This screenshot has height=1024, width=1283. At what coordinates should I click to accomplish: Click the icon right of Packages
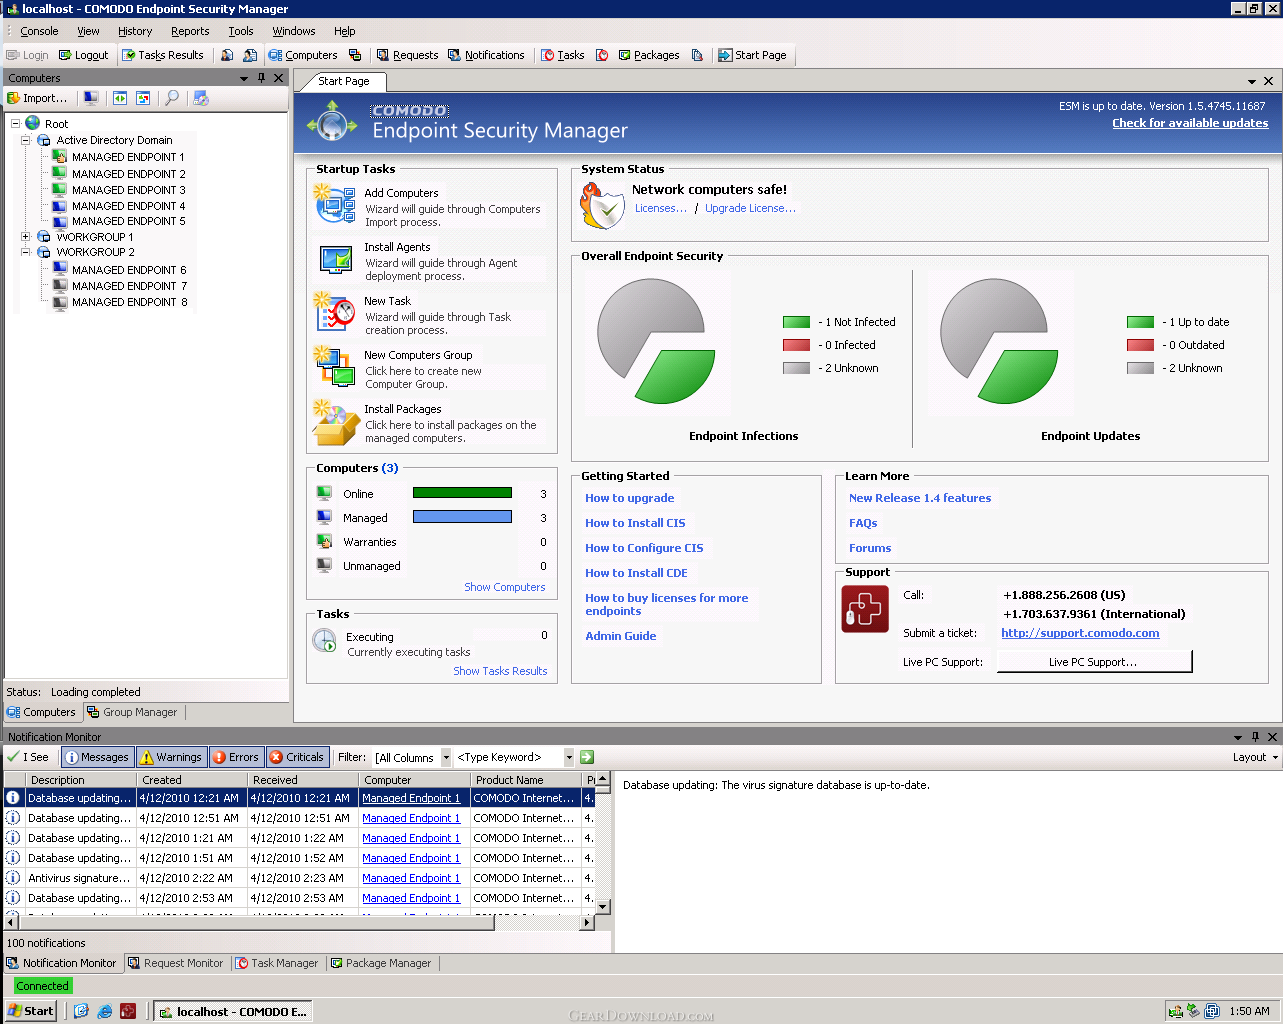click(x=697, y=55)
